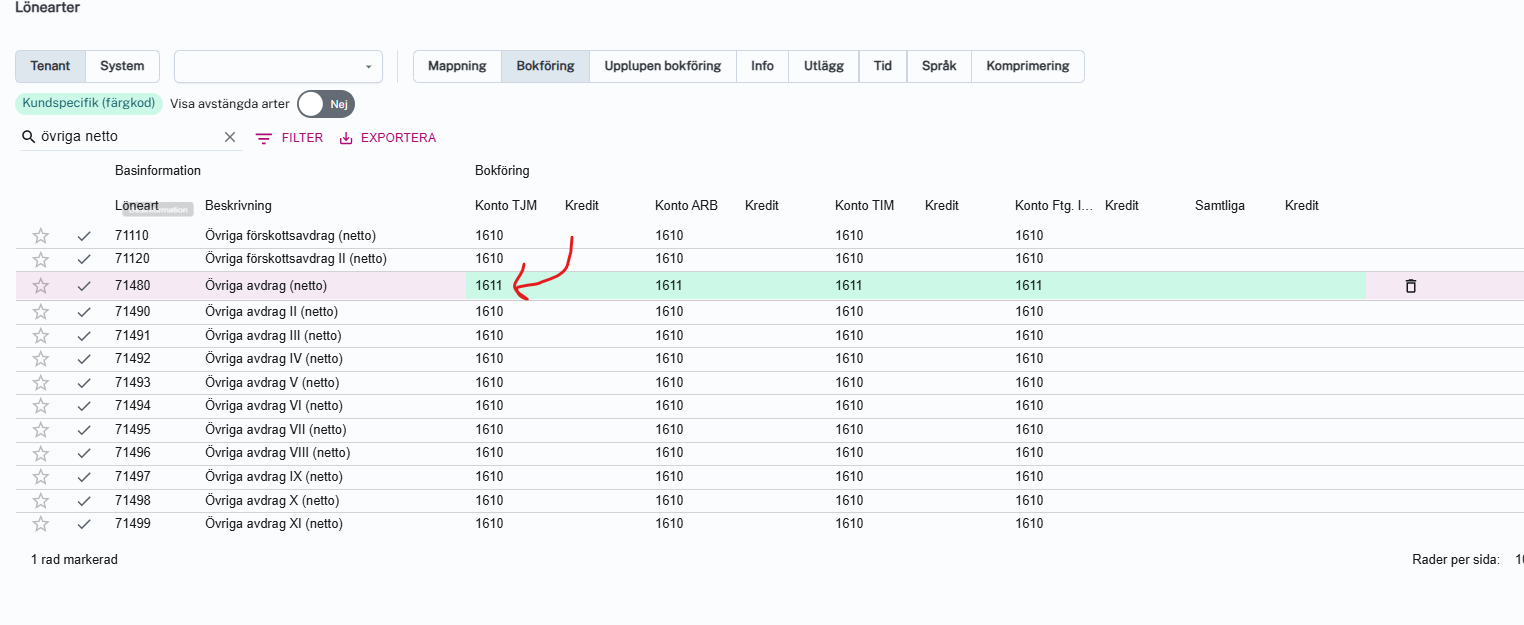Click the star for row 71494
The height and width of the screenshot is (625, 1524).
40,406
